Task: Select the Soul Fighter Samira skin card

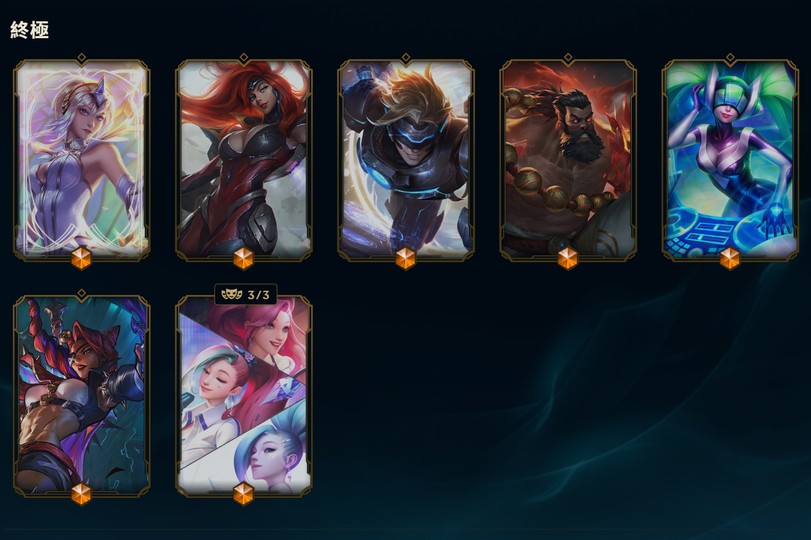Action: pyautogui.click(x=81, y=396)
